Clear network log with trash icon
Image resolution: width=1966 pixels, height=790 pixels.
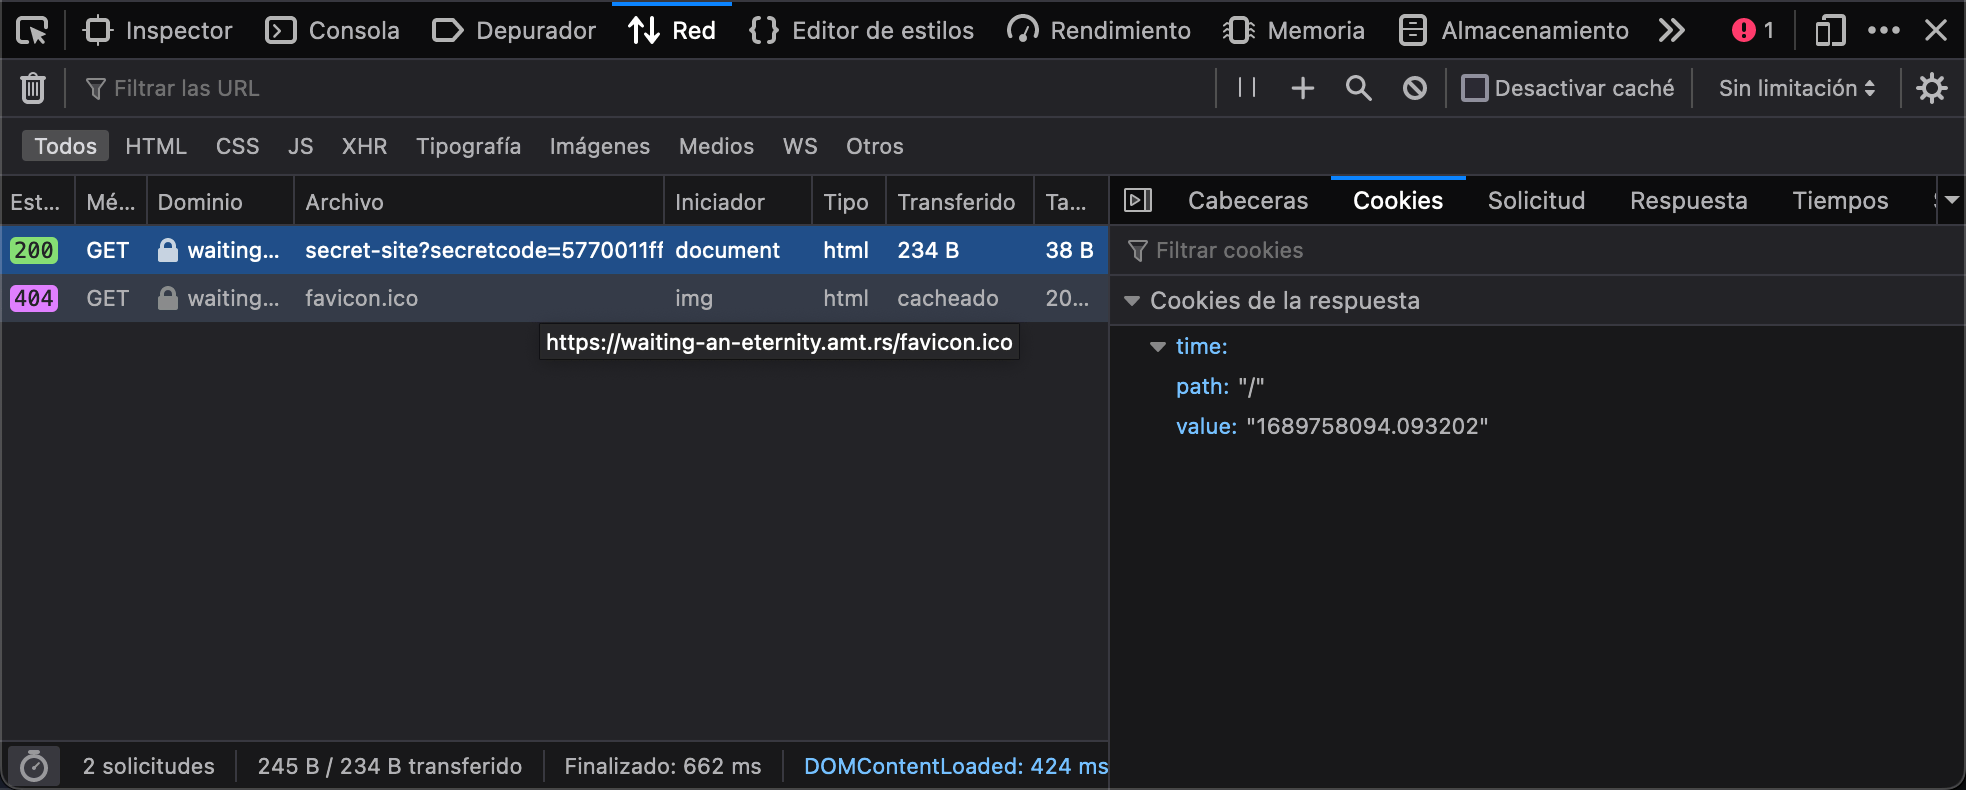(33, 88)
